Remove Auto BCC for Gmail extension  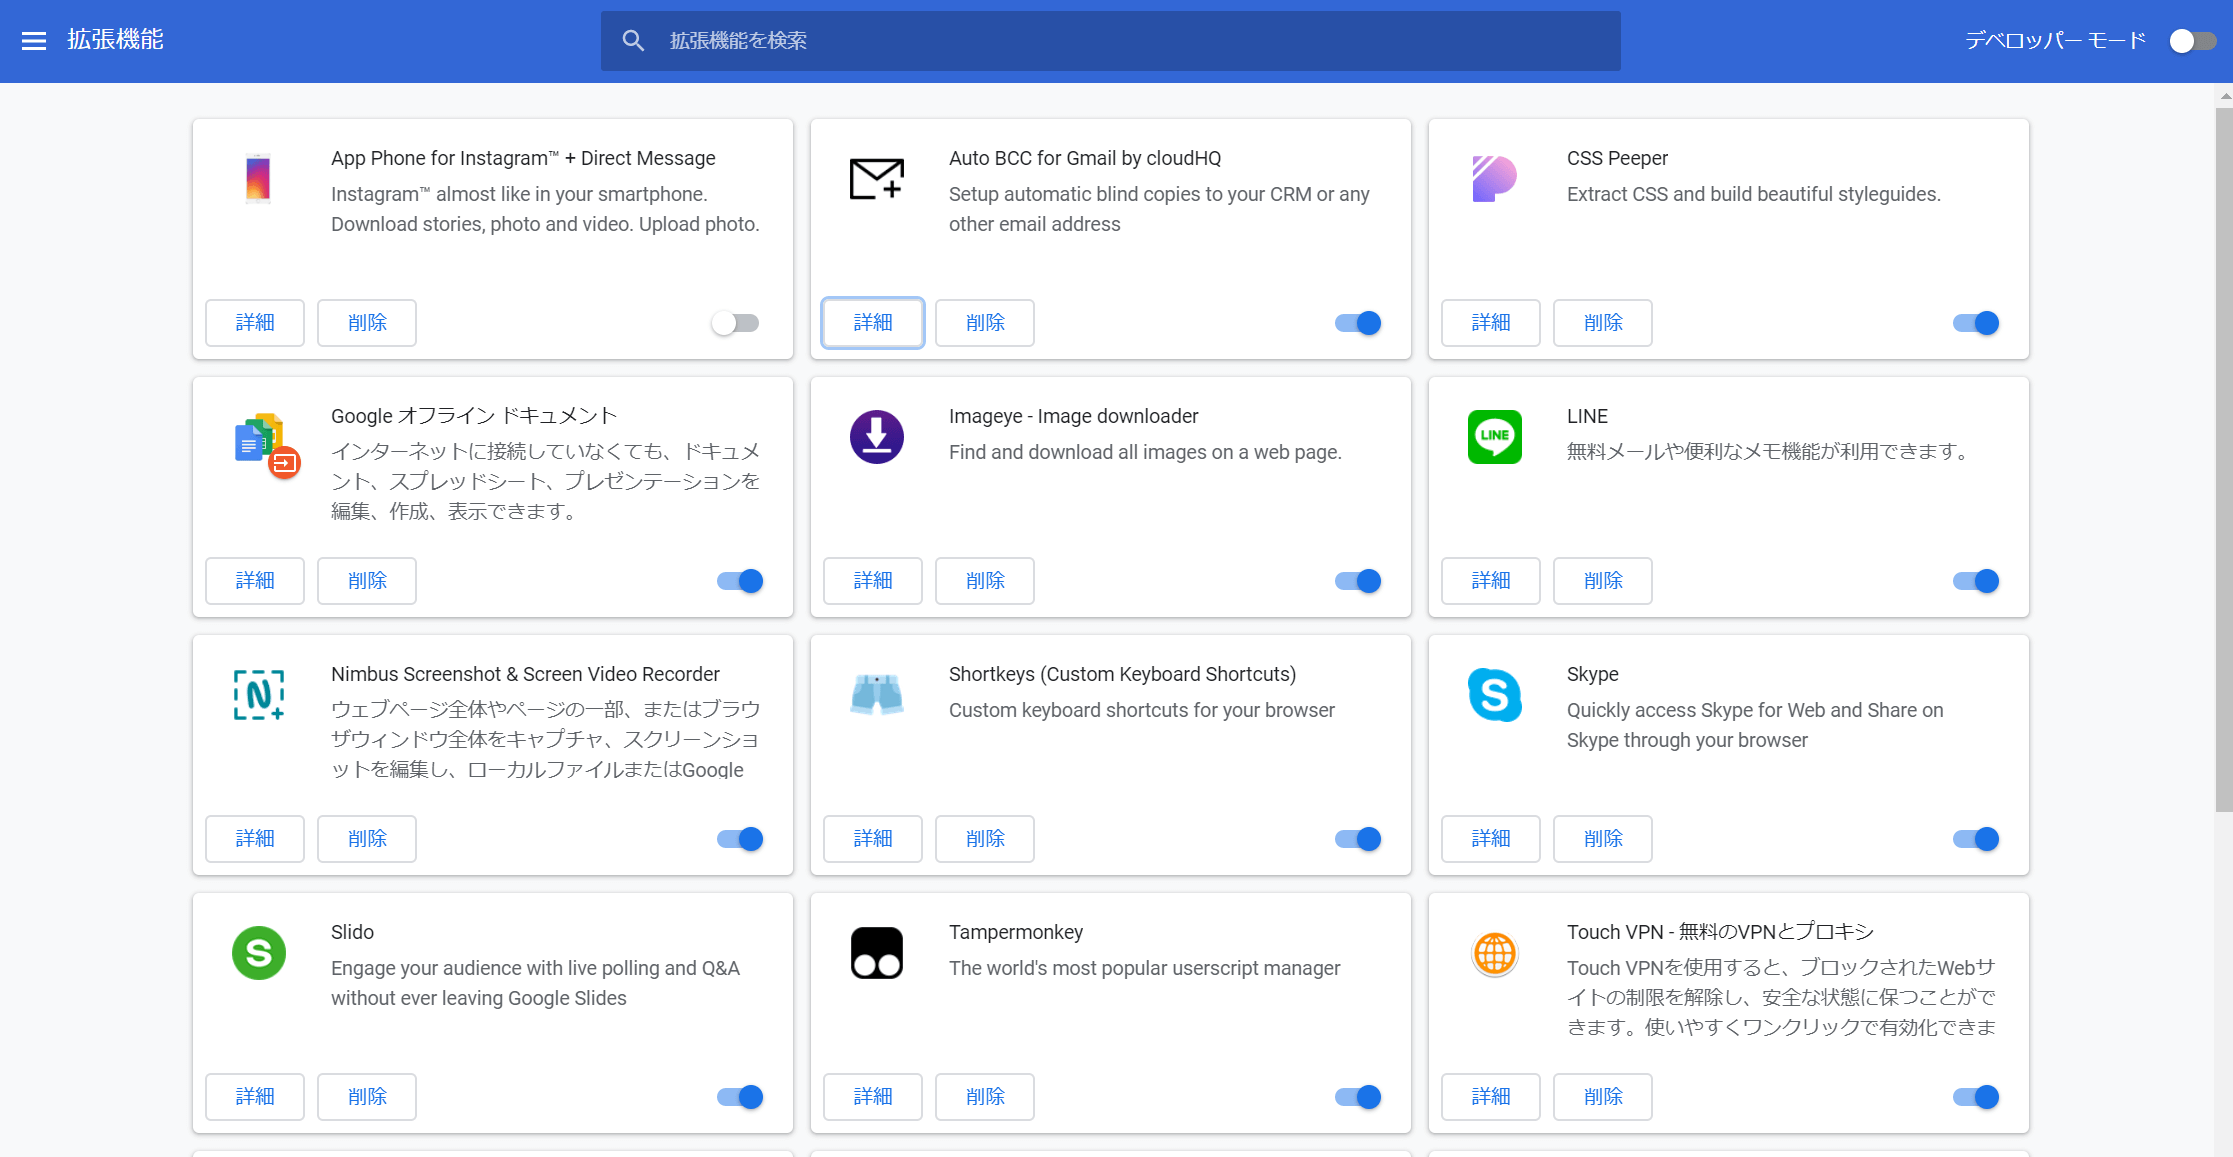[x=985, y=323]
